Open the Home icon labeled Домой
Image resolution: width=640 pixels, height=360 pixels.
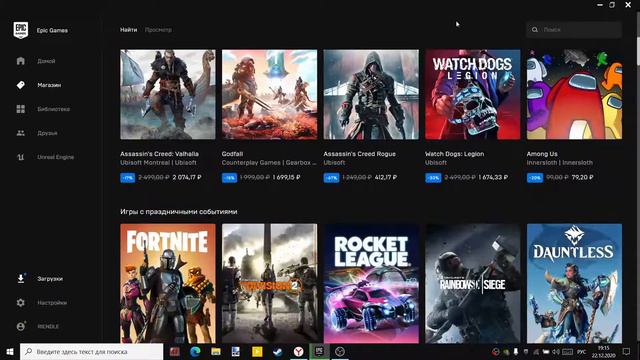pos(20,61)
